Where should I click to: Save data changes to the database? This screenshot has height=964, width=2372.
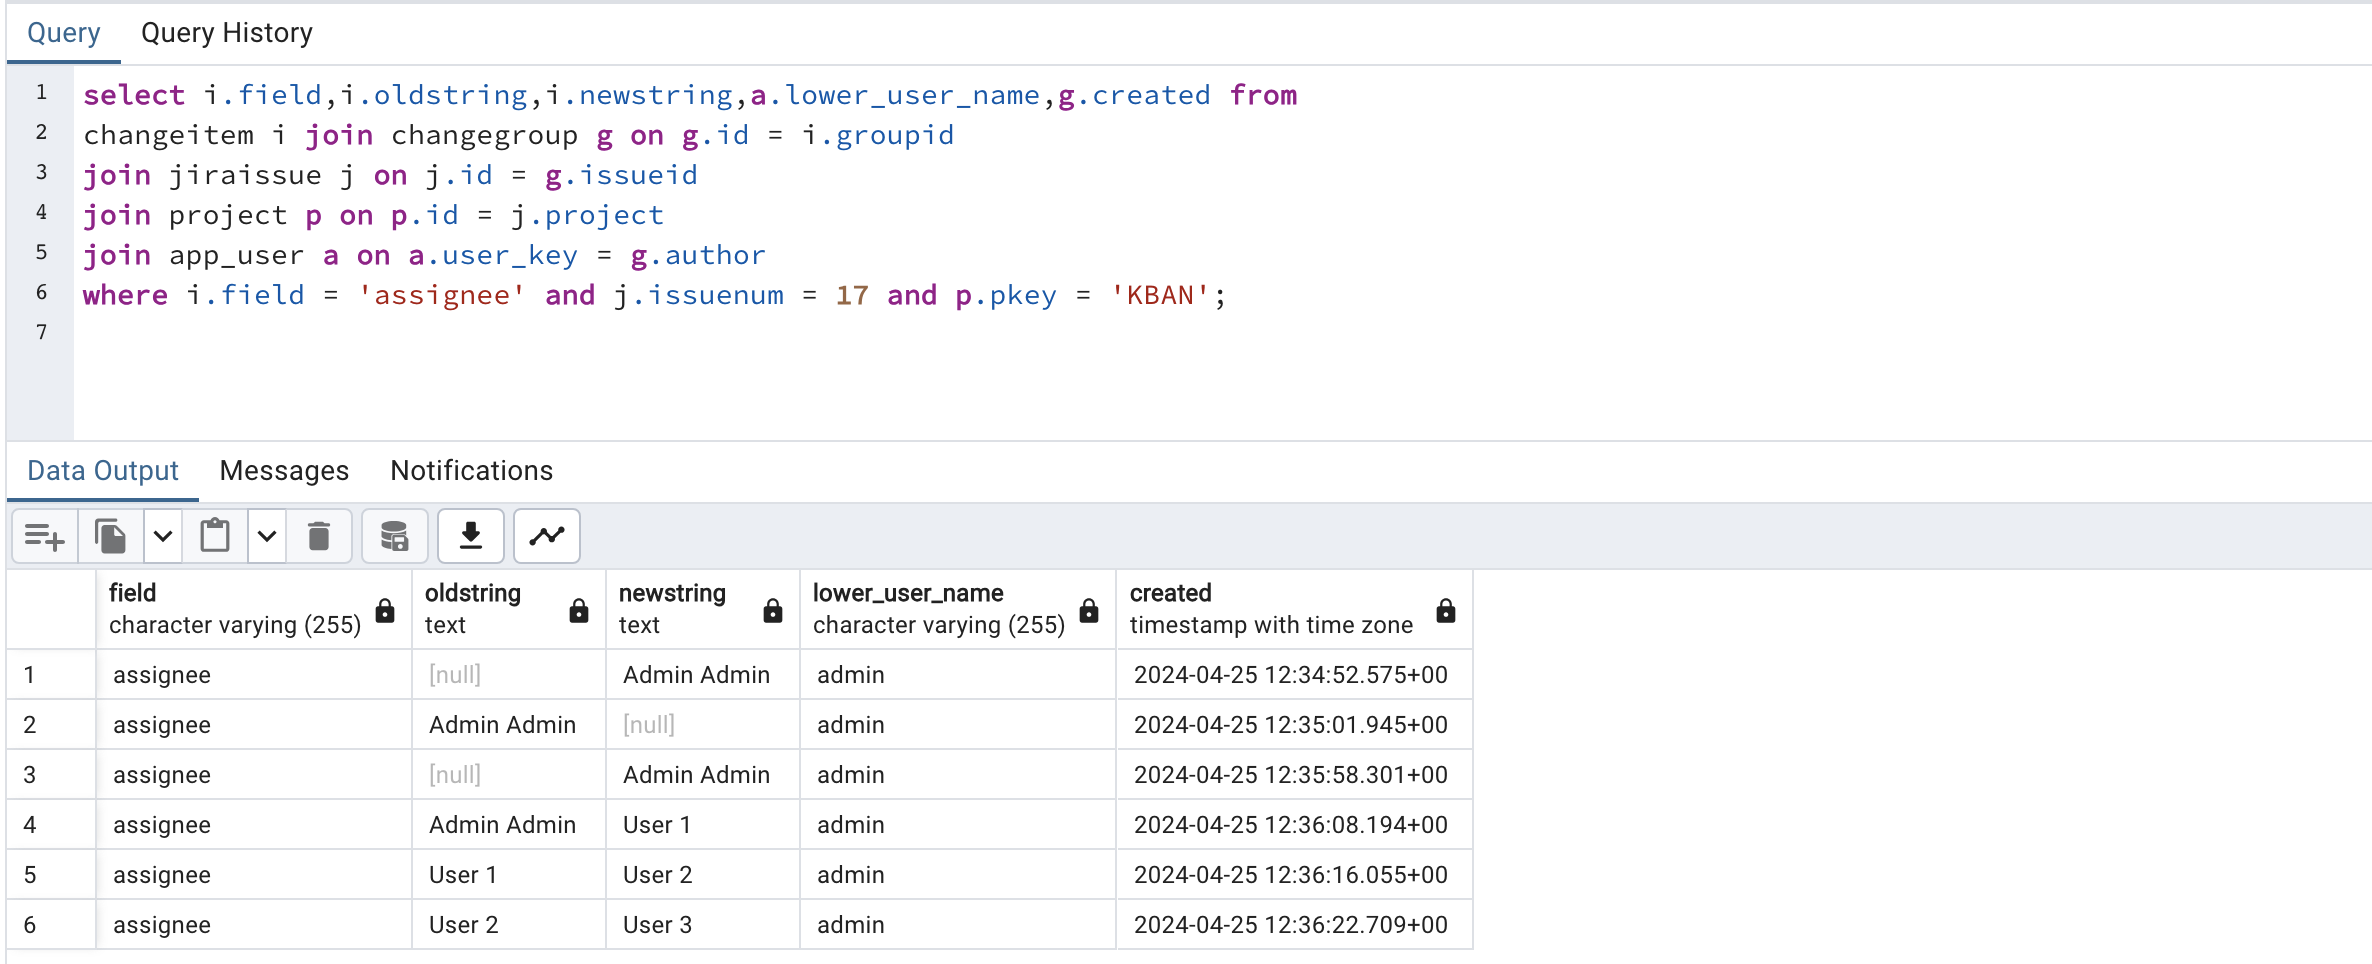(x=394, y=536)
